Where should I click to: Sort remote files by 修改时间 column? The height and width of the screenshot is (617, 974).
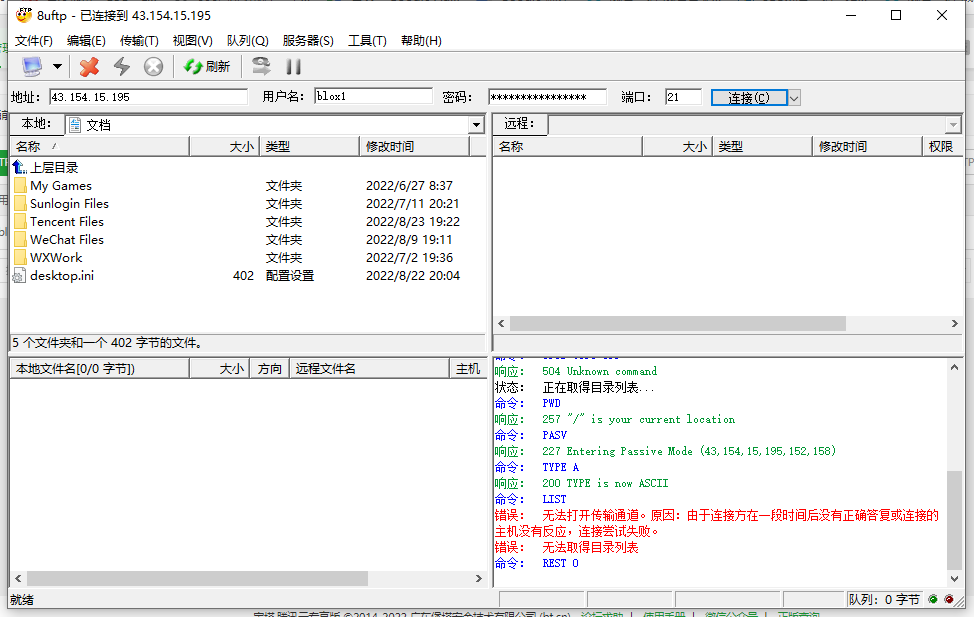coord(867,147)
